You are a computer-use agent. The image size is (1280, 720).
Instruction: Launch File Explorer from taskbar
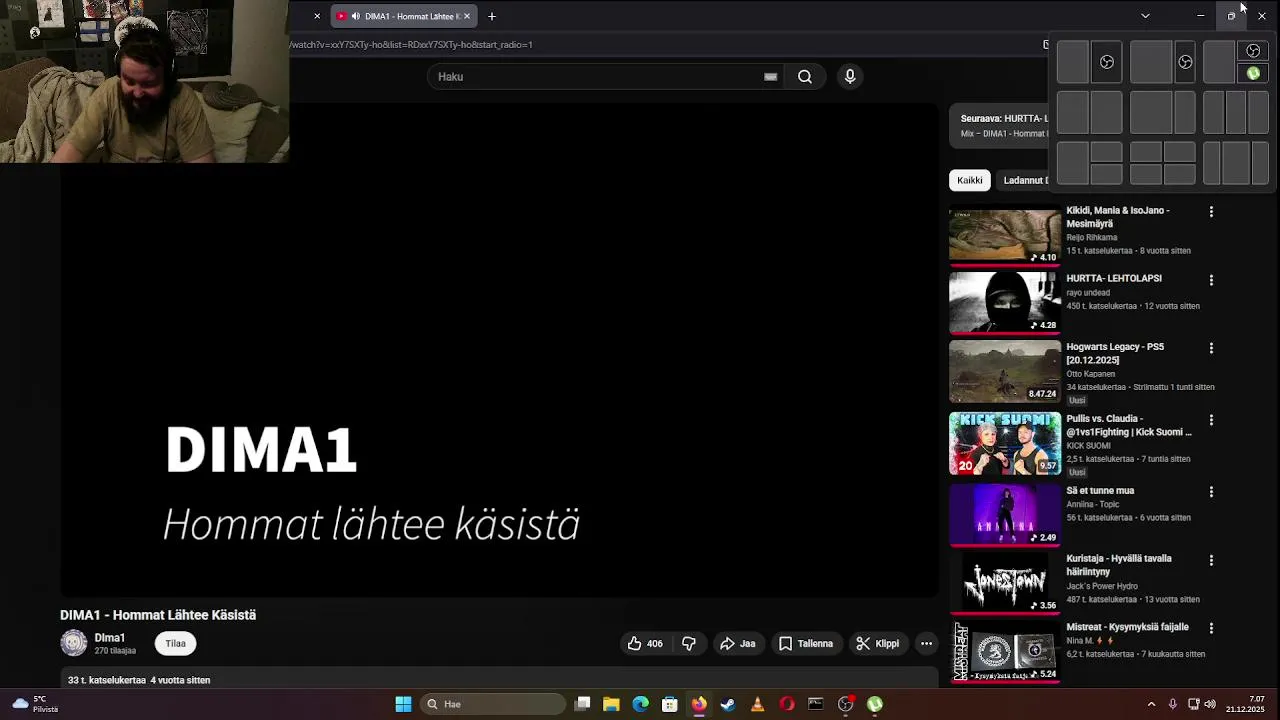tap(611, 704)
